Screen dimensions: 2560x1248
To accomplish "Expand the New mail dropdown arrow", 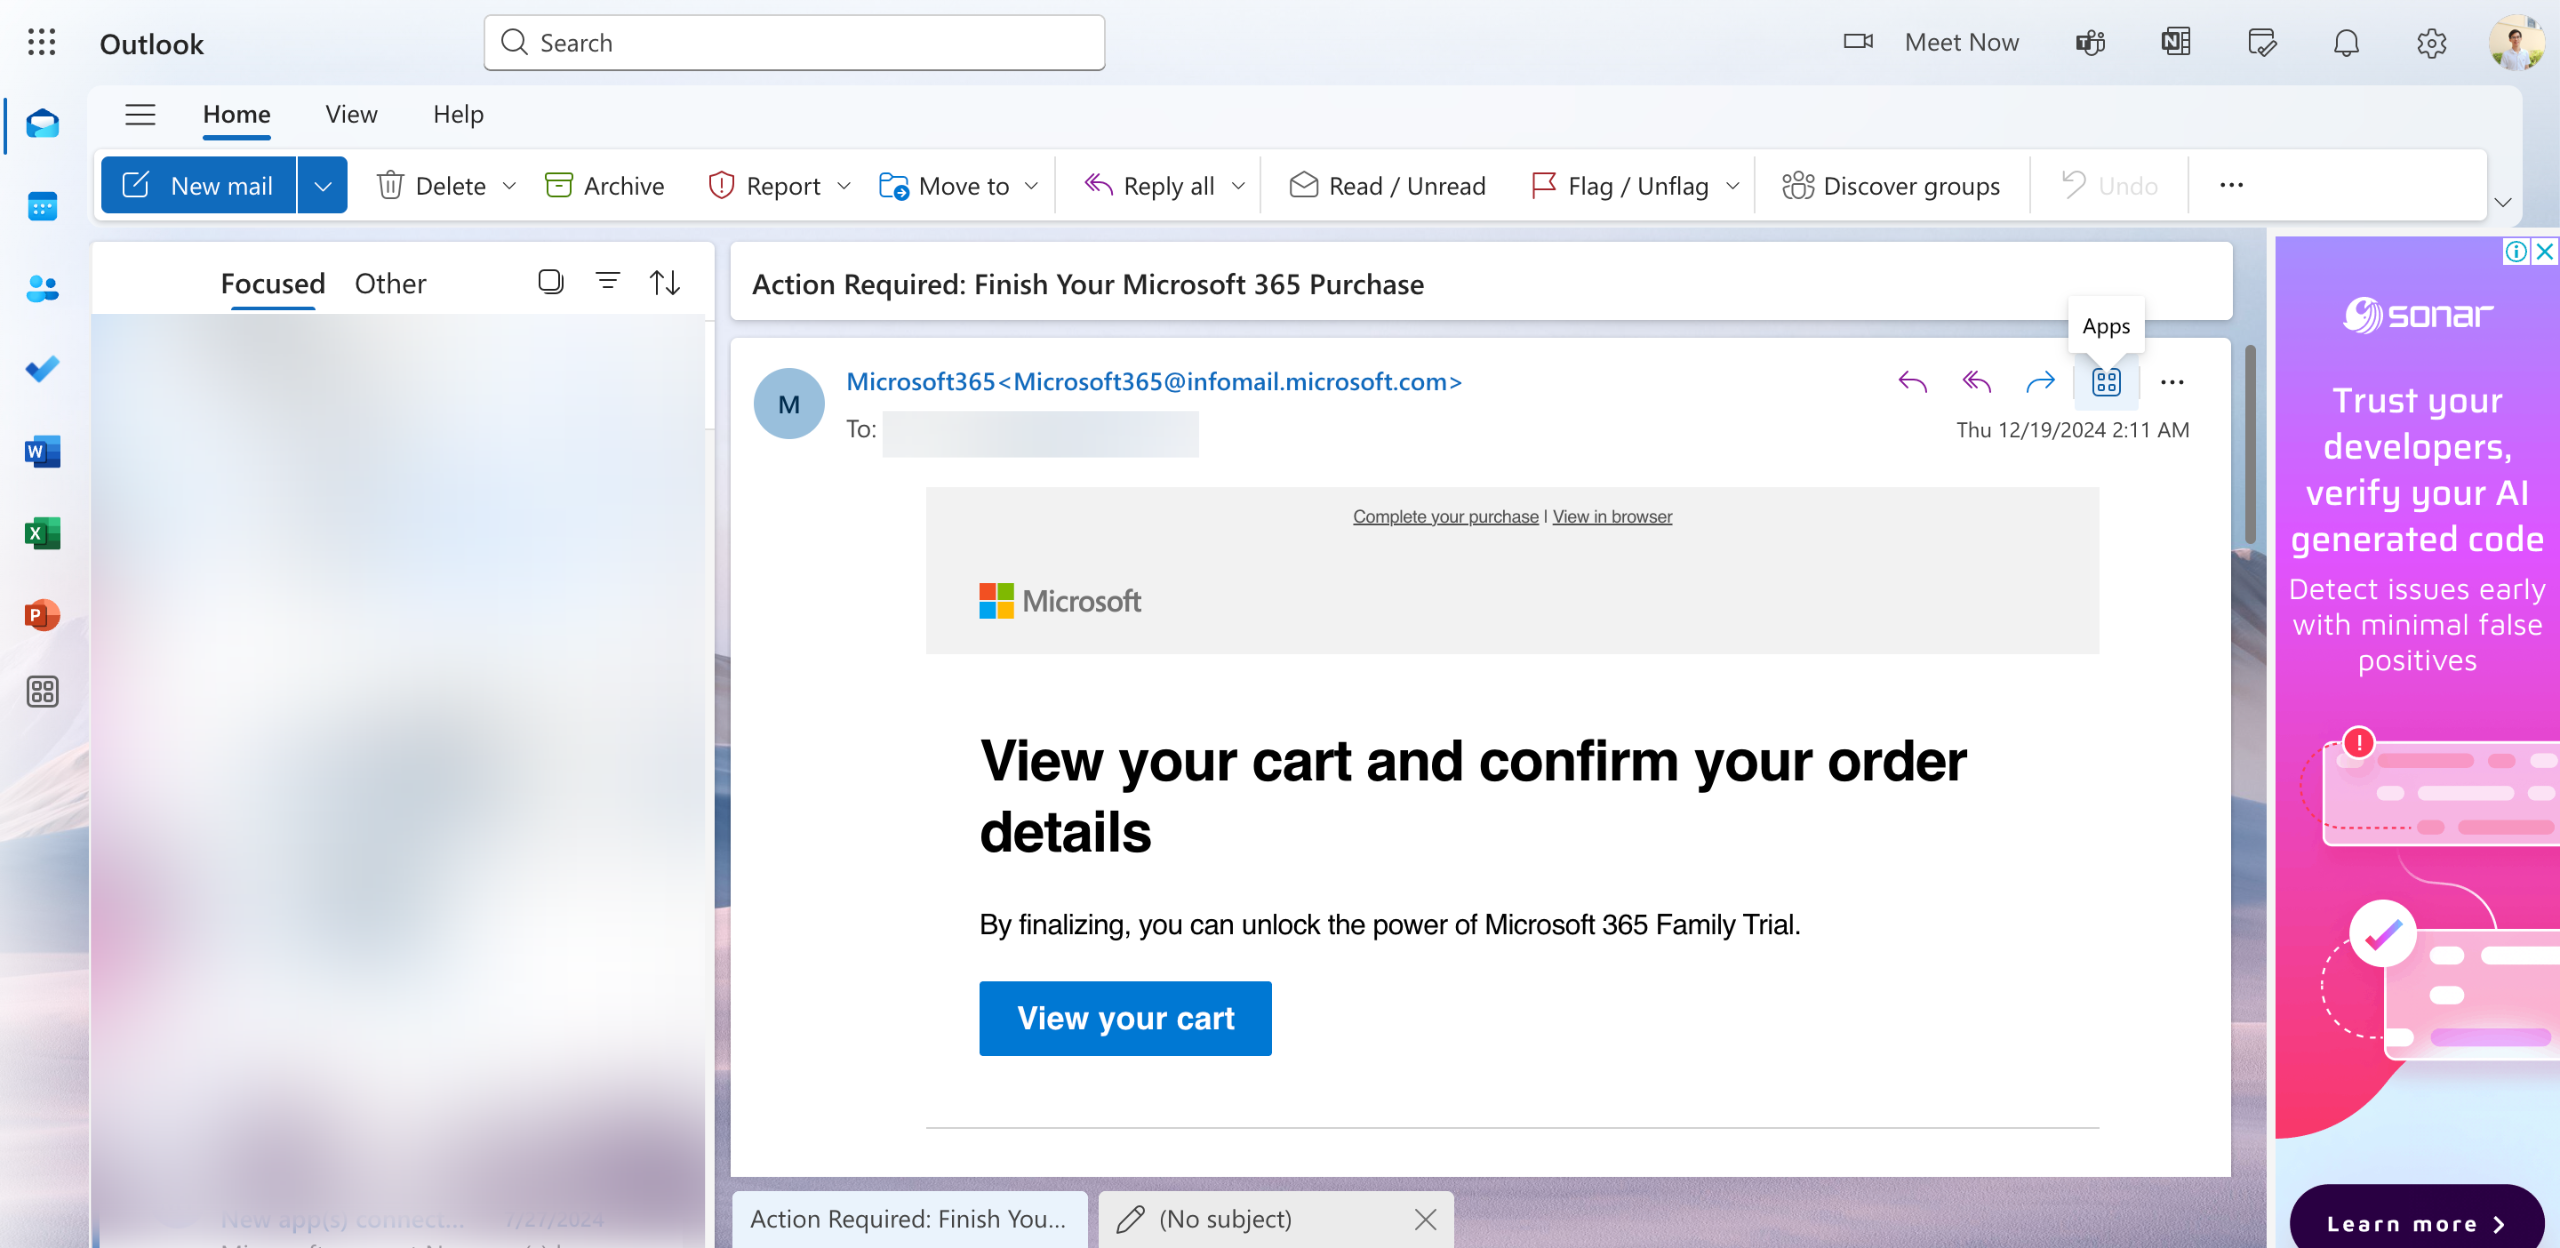I will (x=322, y=186).
